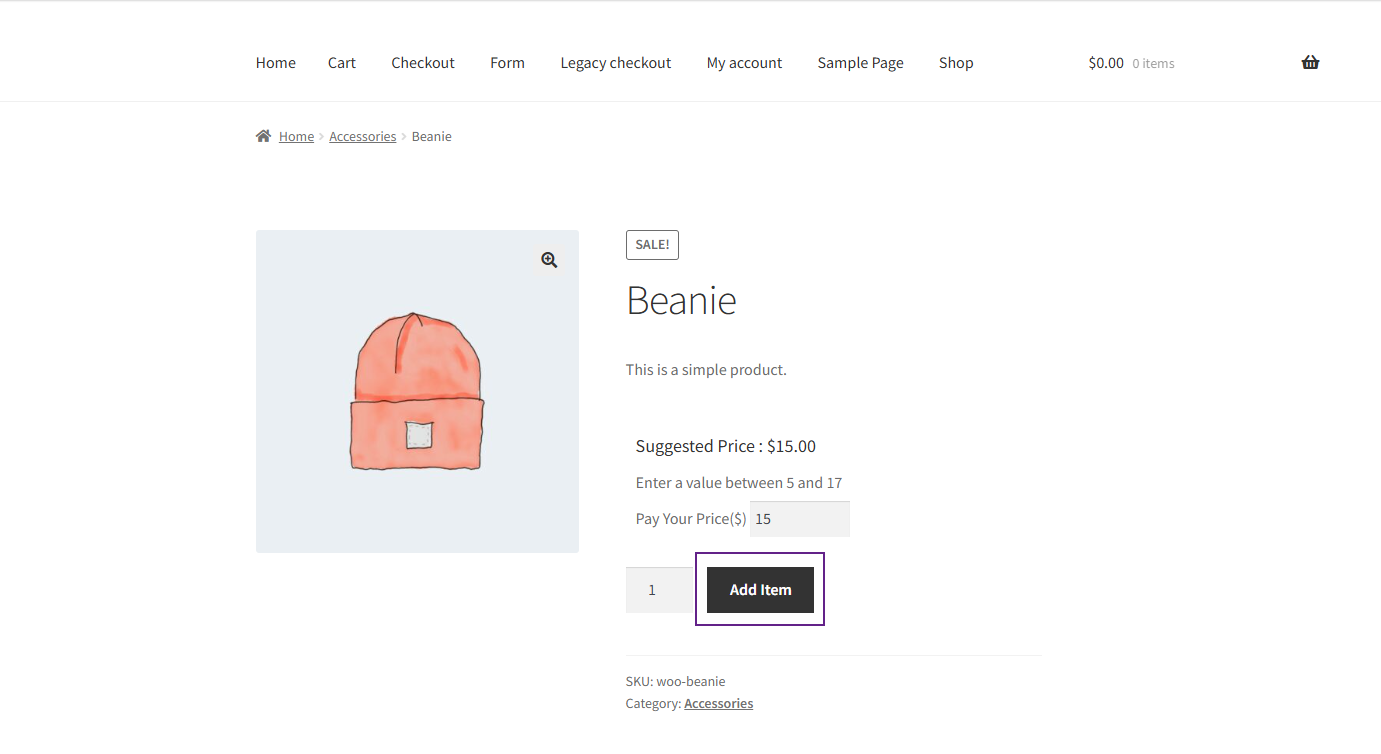Go to the Cart page
The height and width of the screenshot is (754, 1381).
[342, 63]
